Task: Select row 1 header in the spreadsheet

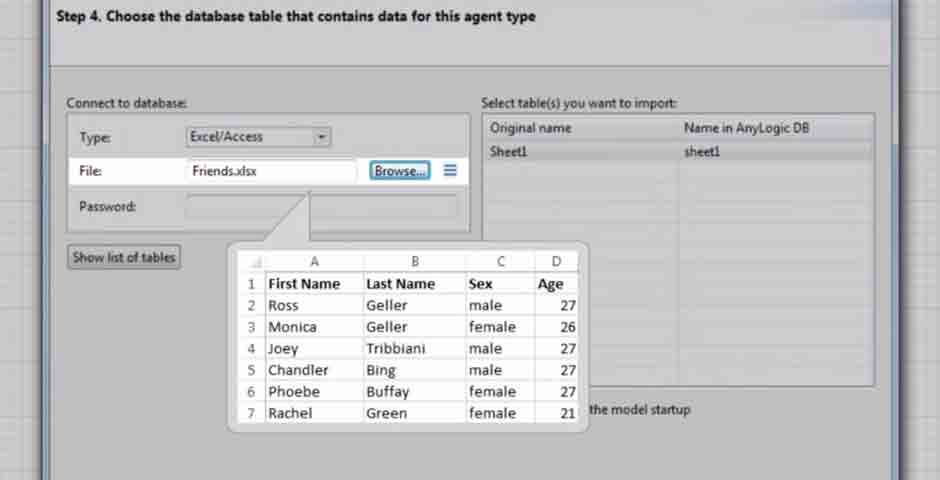Action: pos(252,284)
